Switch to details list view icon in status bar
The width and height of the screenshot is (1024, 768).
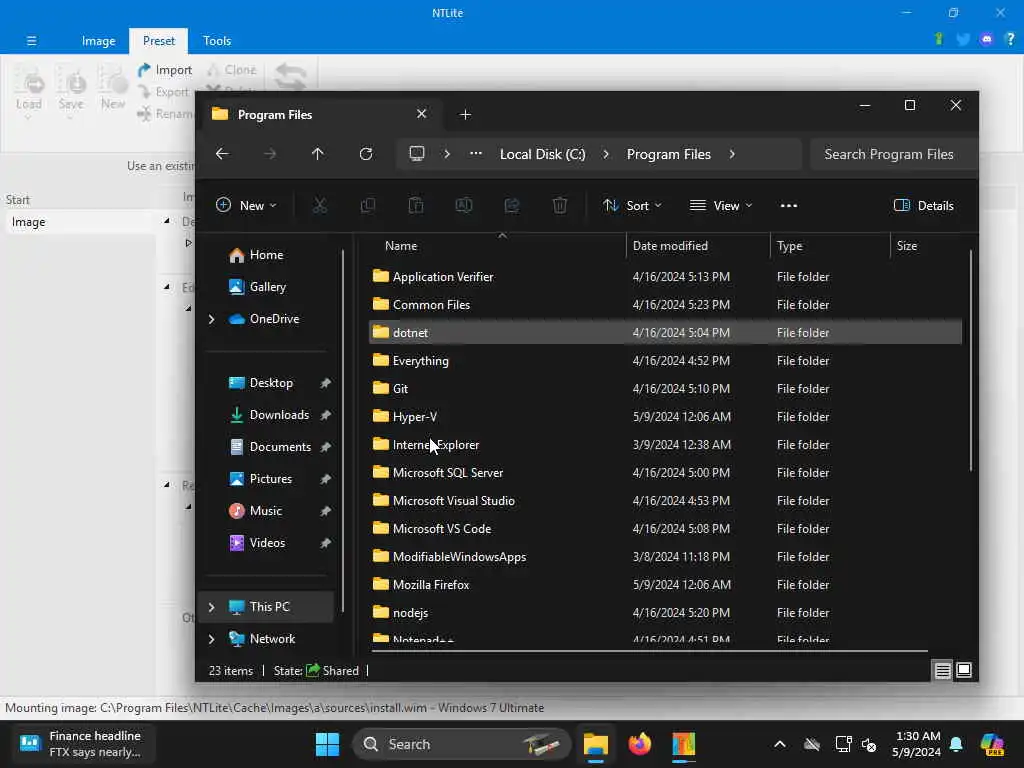[942, 671]
